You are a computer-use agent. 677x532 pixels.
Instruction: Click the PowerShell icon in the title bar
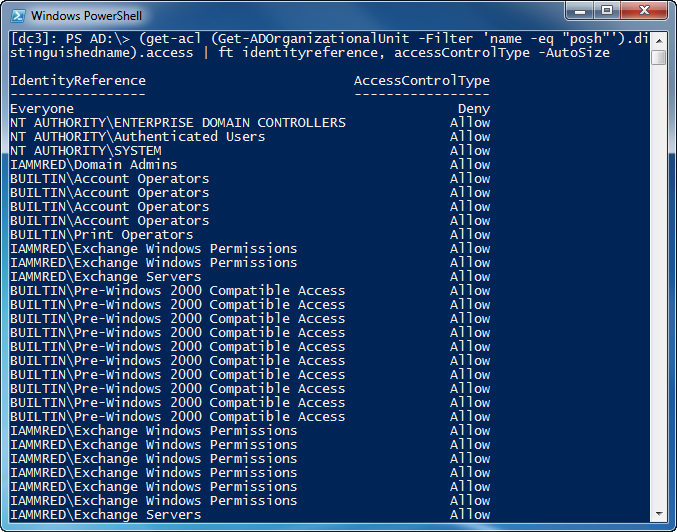point(15,15)
